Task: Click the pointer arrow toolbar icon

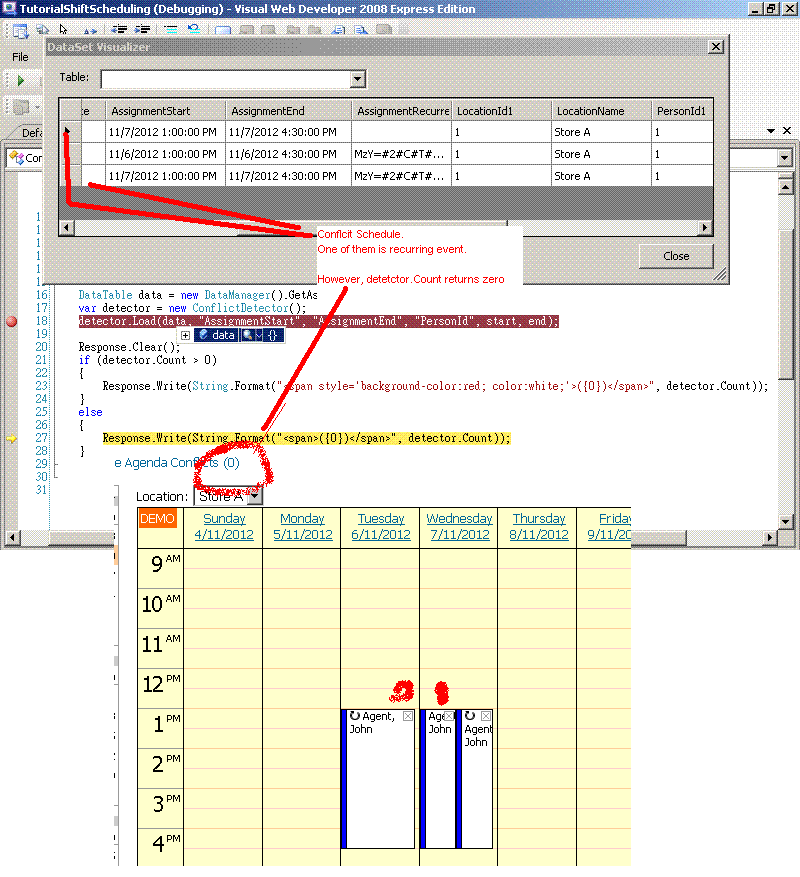Action: (63, 29)
